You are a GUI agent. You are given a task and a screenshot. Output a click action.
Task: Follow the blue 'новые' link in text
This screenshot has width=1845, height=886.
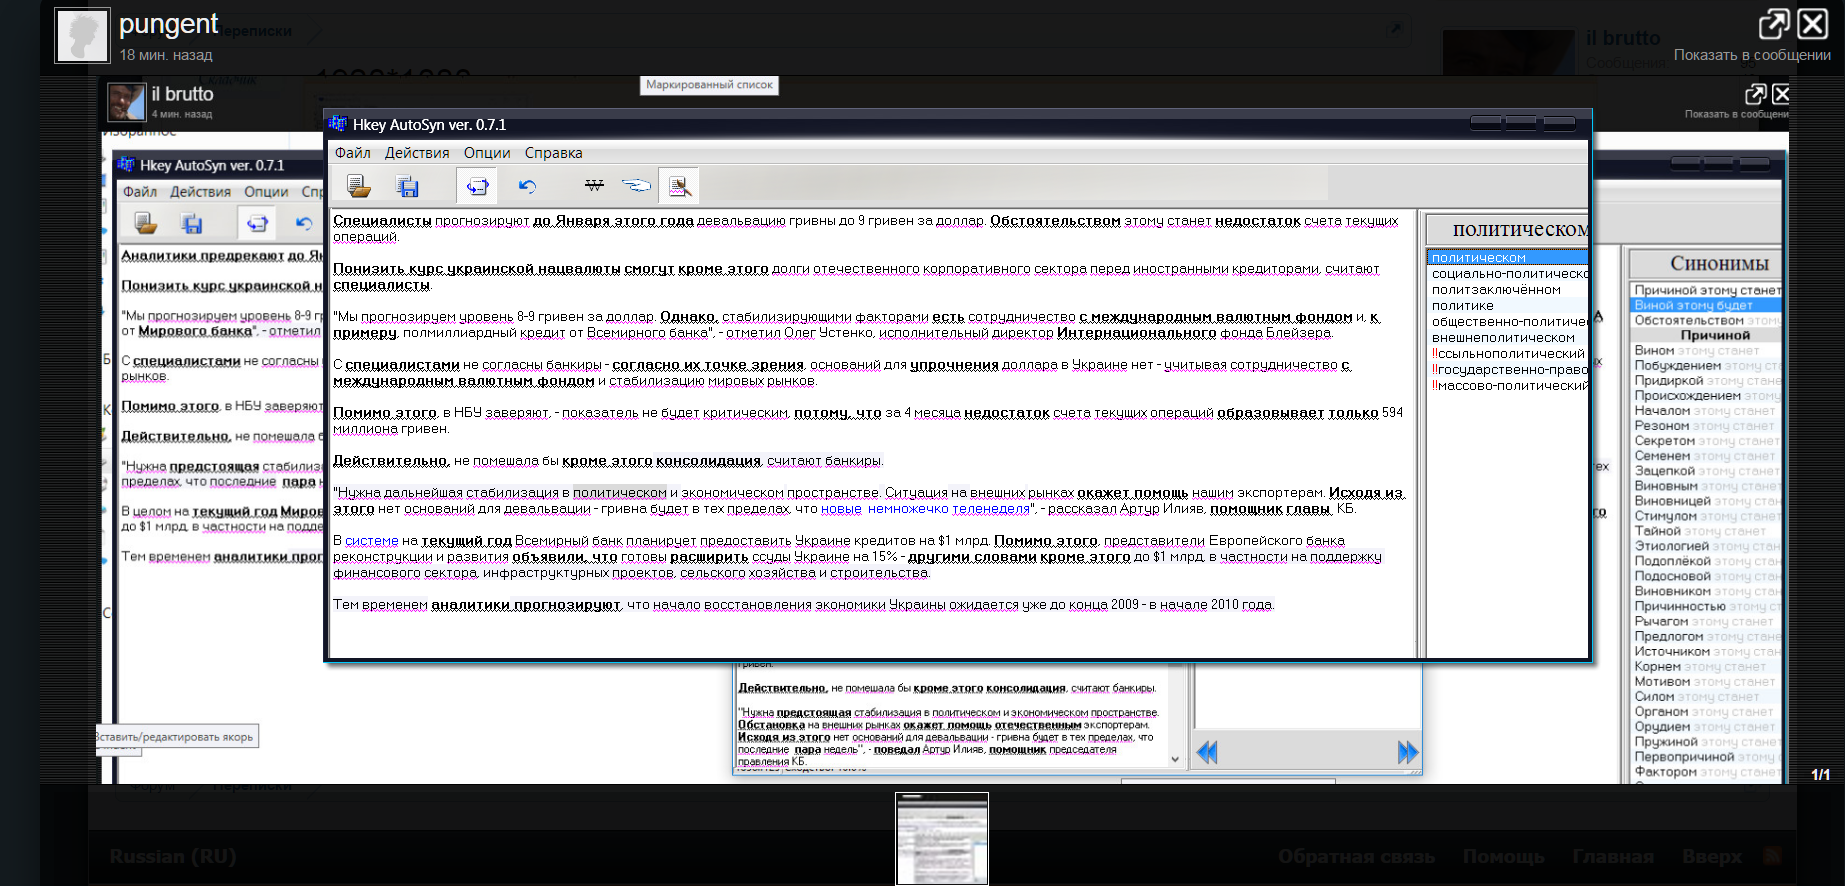point(841,509)
